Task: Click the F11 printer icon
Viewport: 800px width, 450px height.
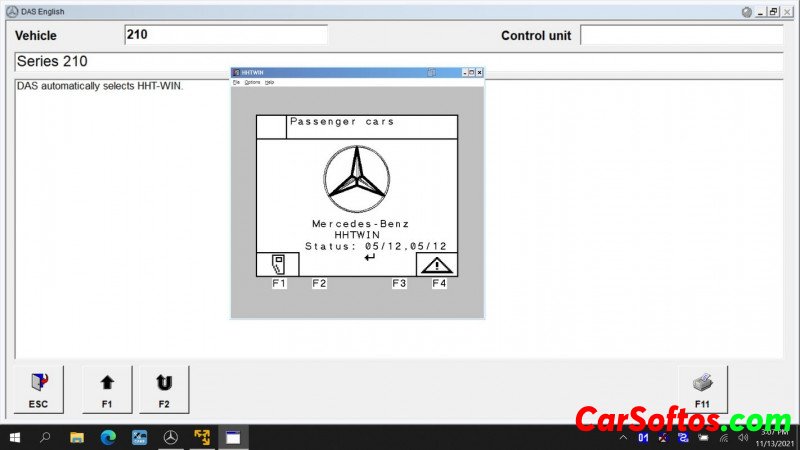Action: tap(702, 383)
